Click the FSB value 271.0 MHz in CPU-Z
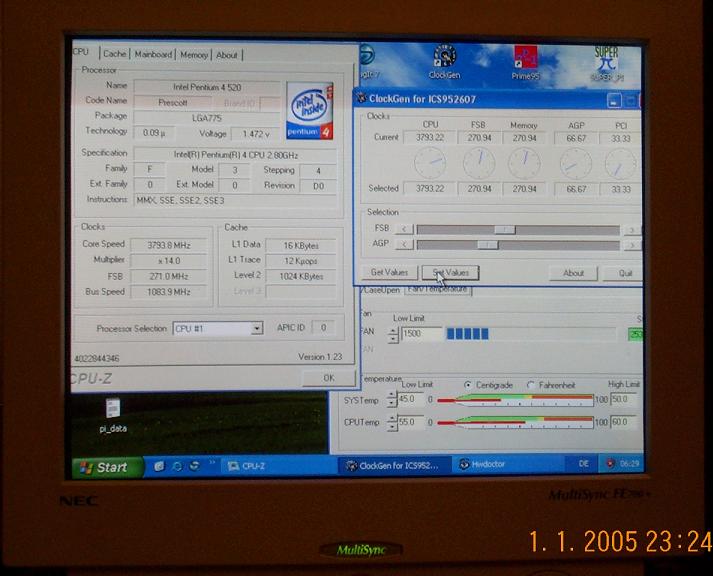 point(169,276)
